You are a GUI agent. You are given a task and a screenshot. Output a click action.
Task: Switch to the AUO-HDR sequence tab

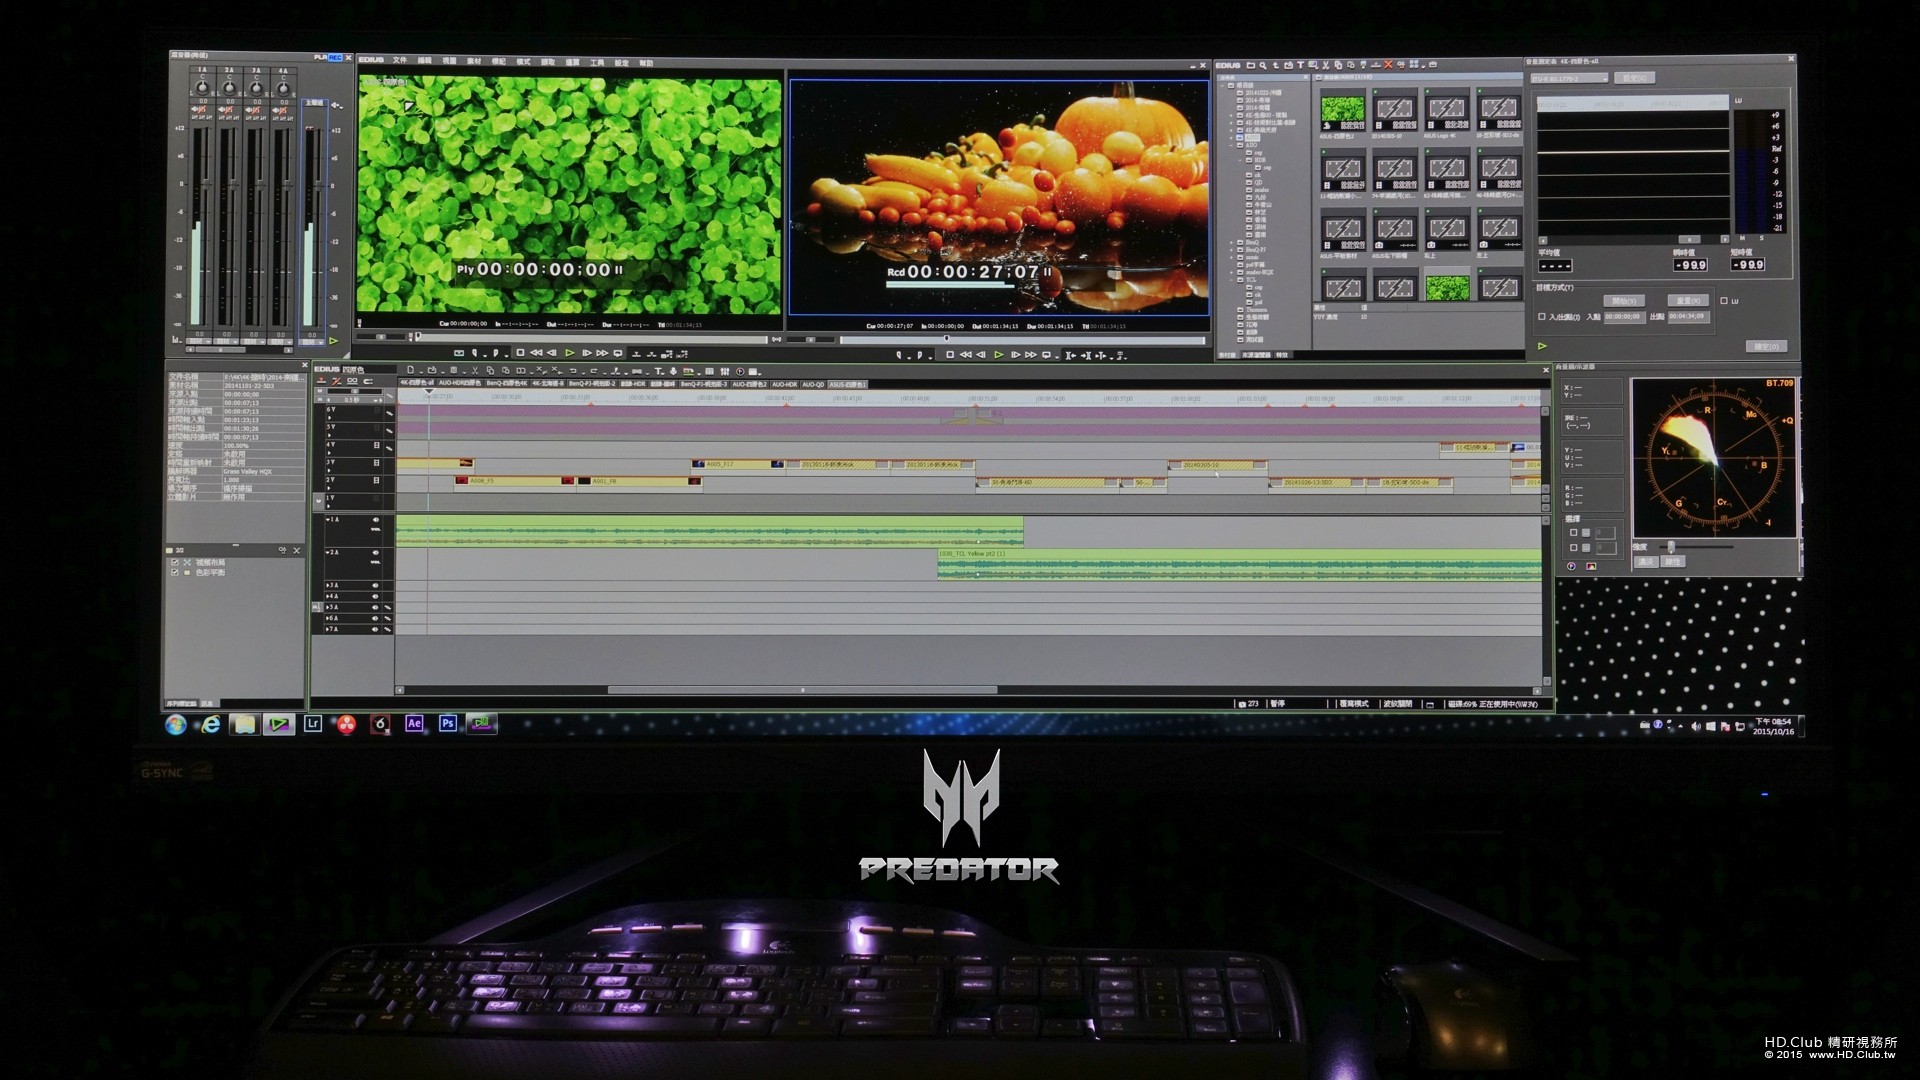(784, 384)
